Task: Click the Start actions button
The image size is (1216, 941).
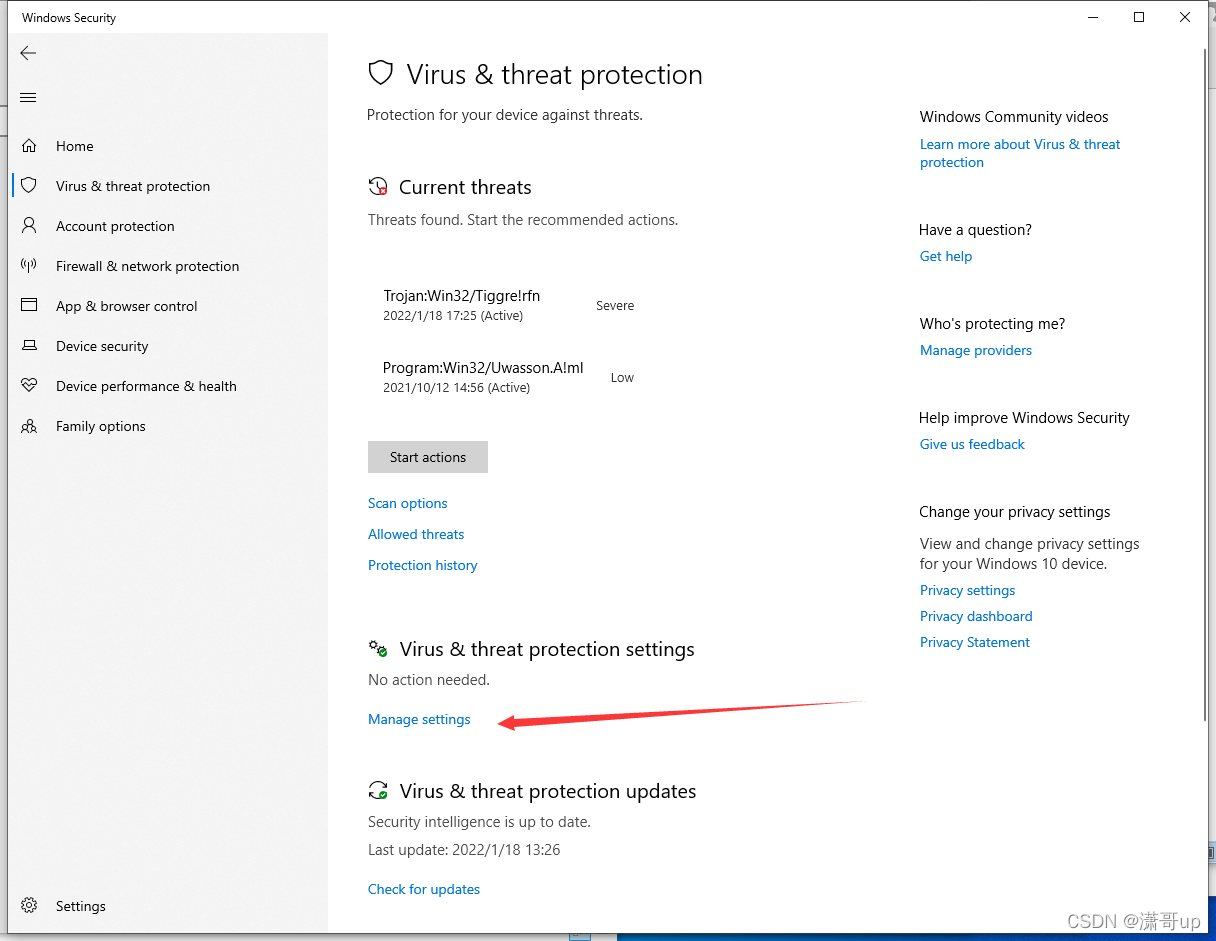Action: pyautogui.click(x=428, y=457)
